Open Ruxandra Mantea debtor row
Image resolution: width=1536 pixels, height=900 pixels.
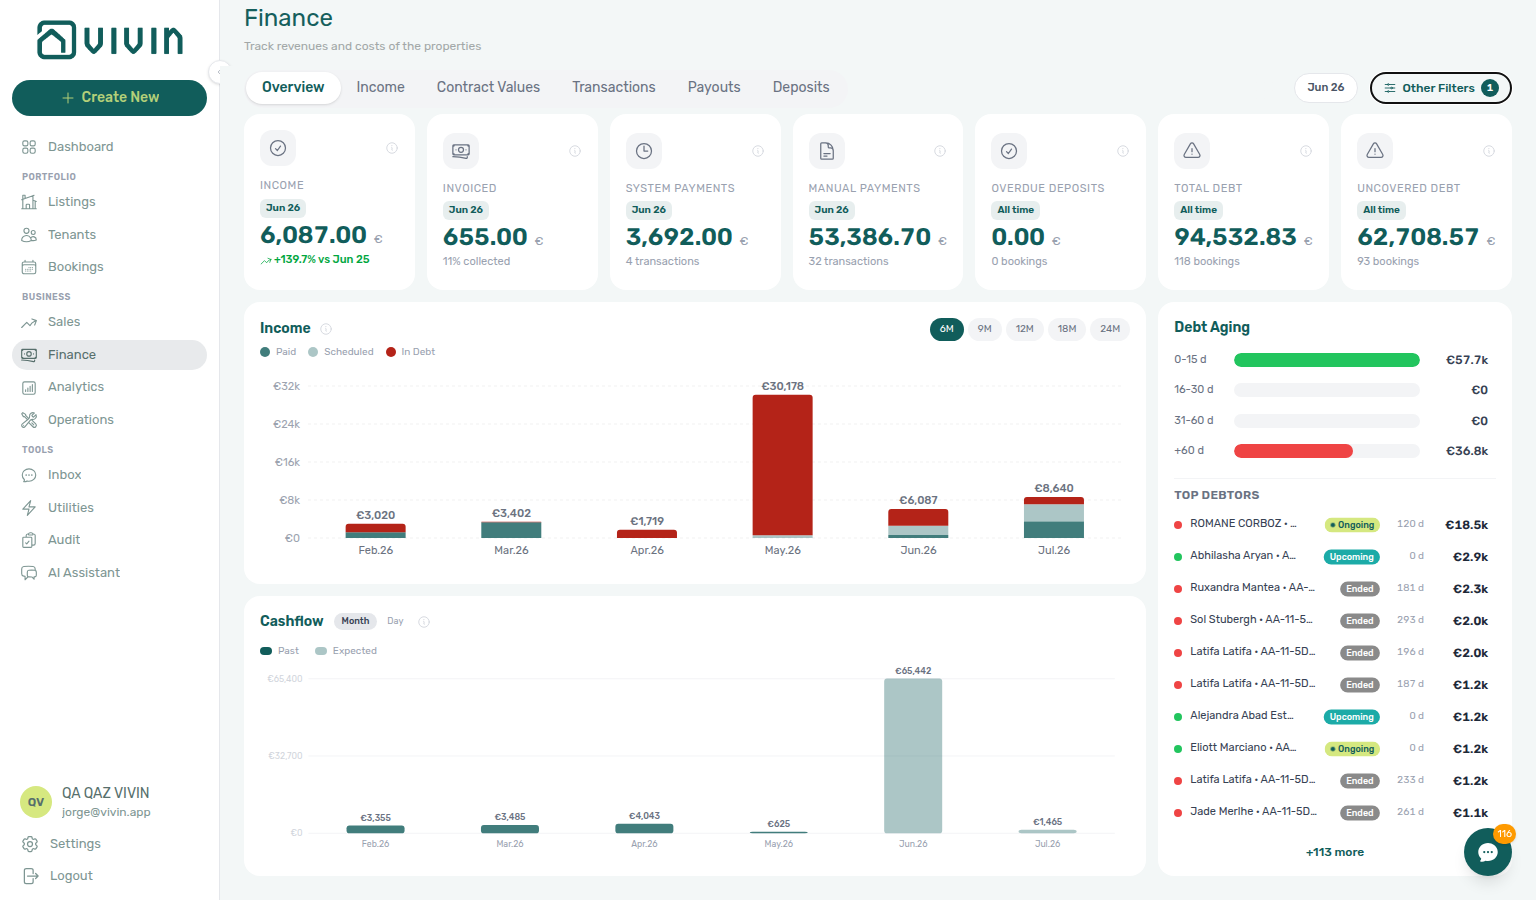[x=1331, y=589]
